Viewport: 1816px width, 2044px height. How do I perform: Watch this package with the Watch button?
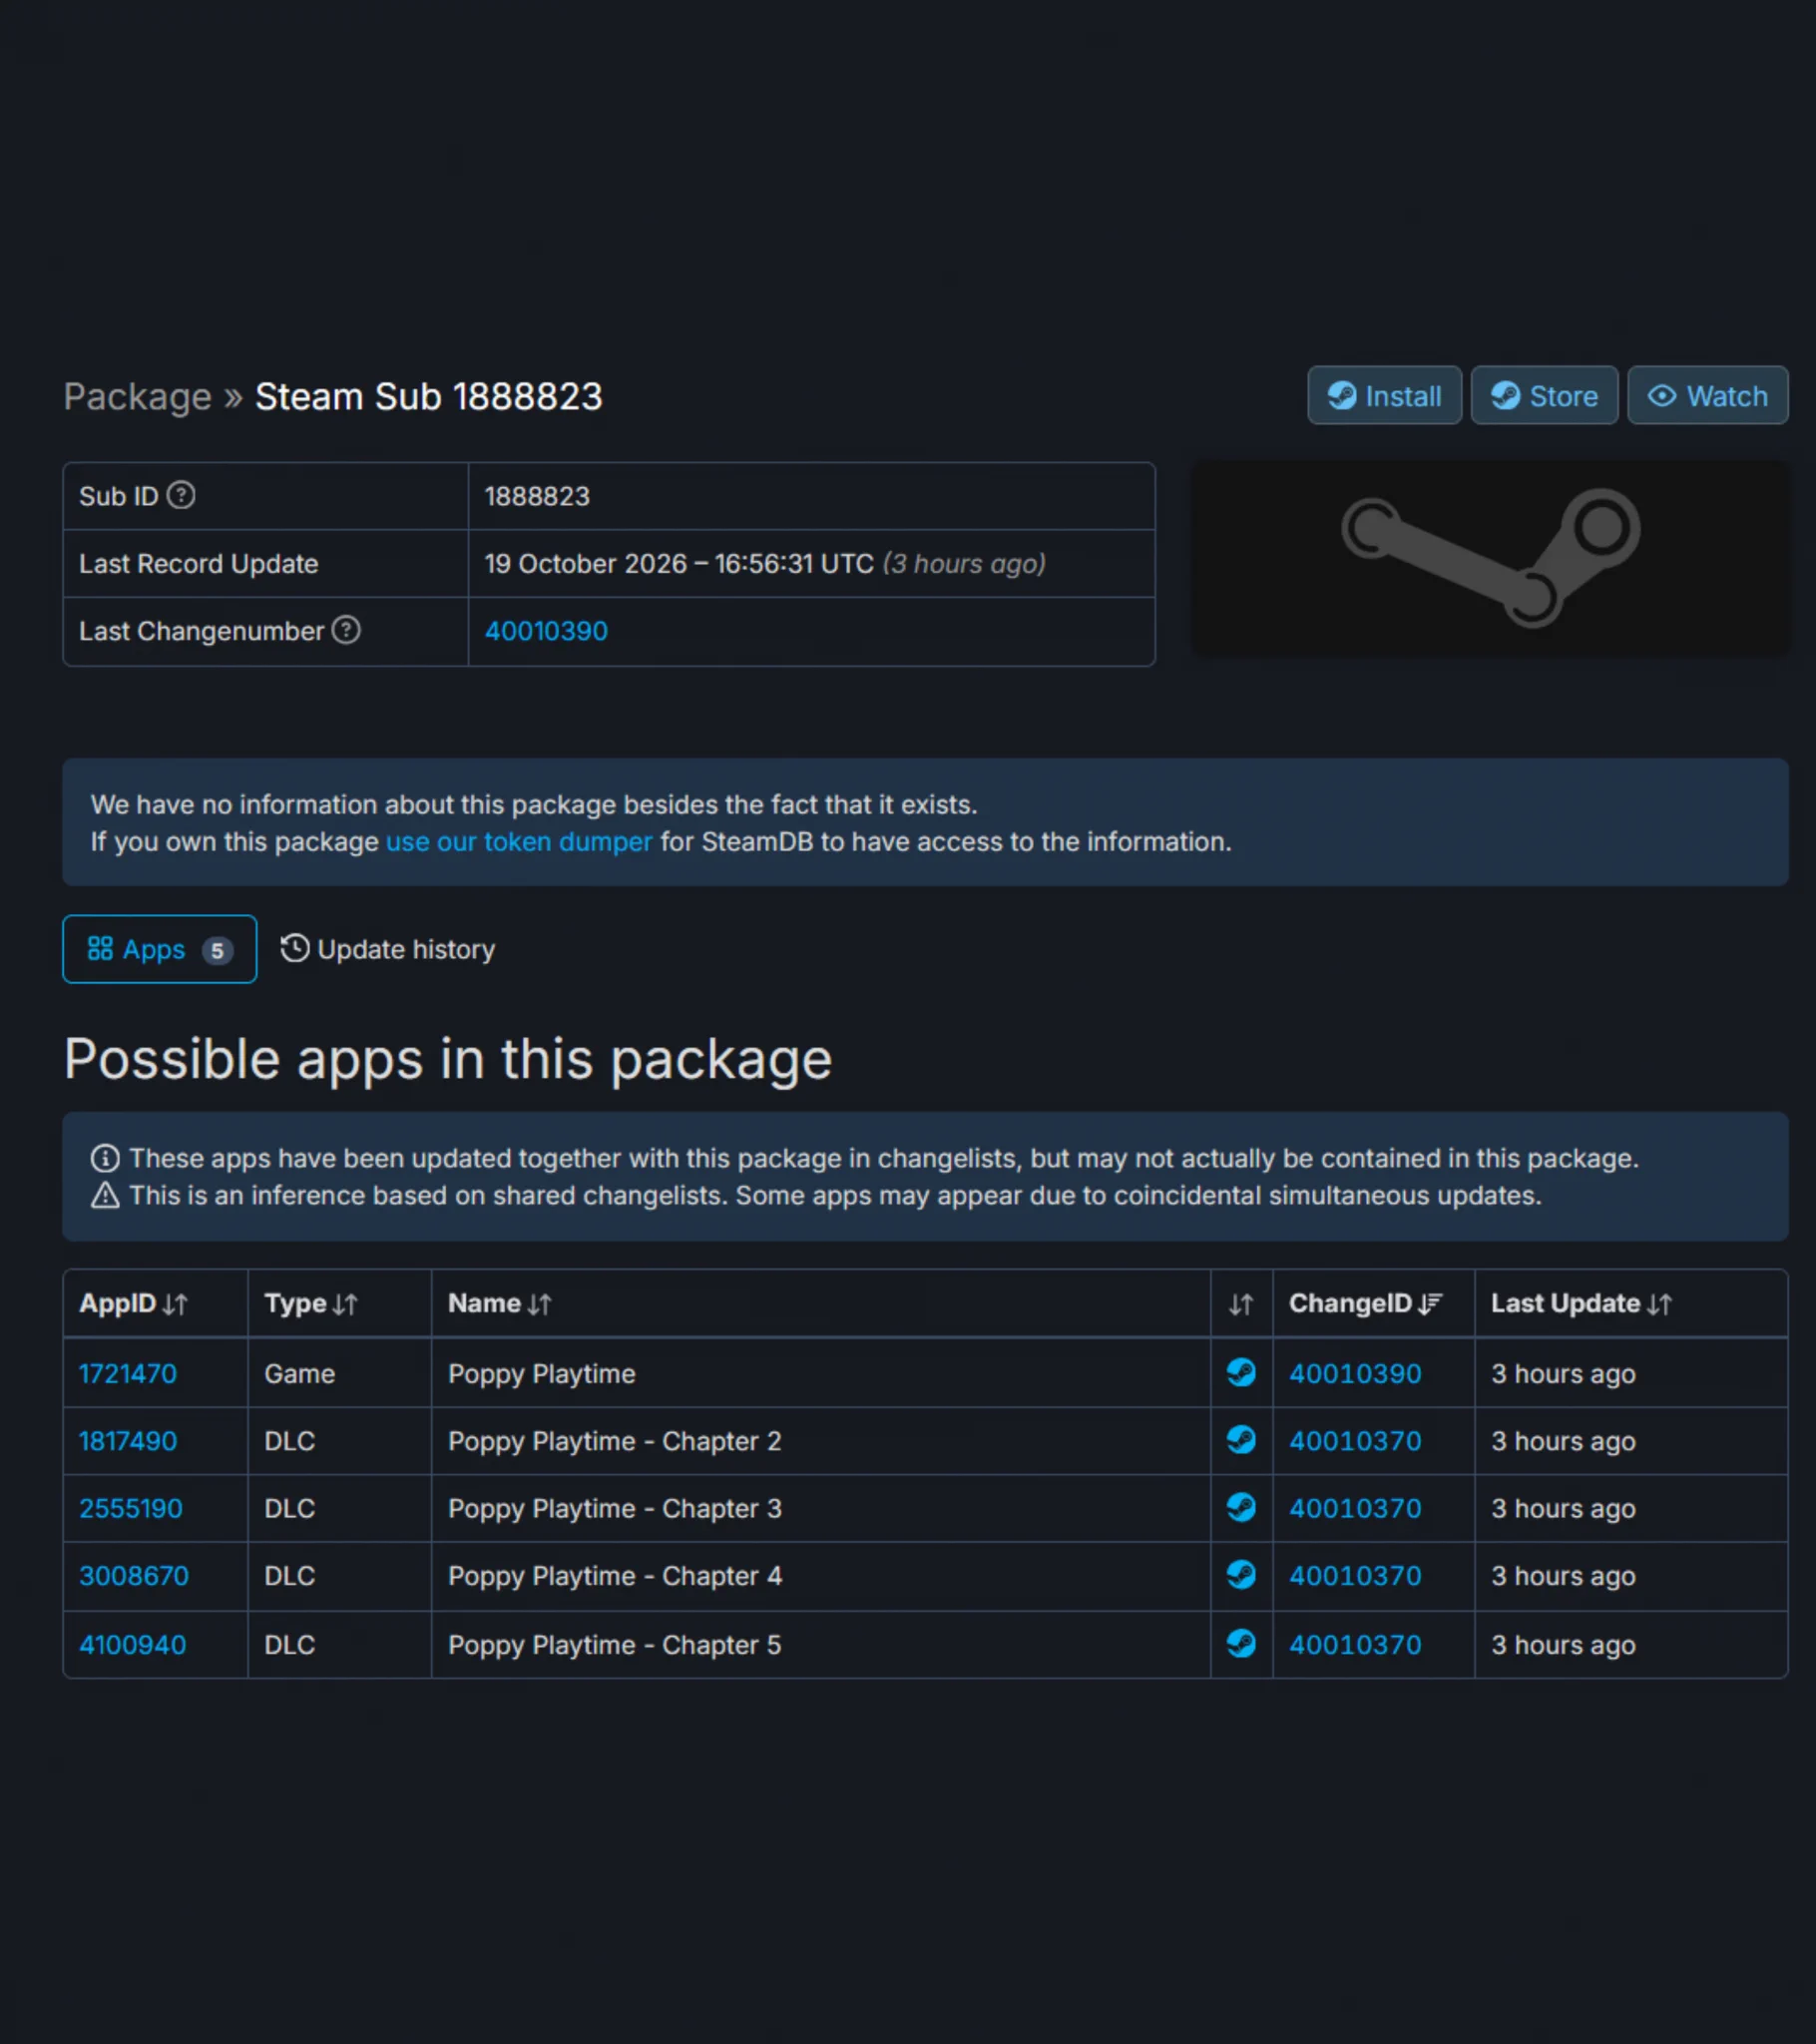tap(1707, 396)
